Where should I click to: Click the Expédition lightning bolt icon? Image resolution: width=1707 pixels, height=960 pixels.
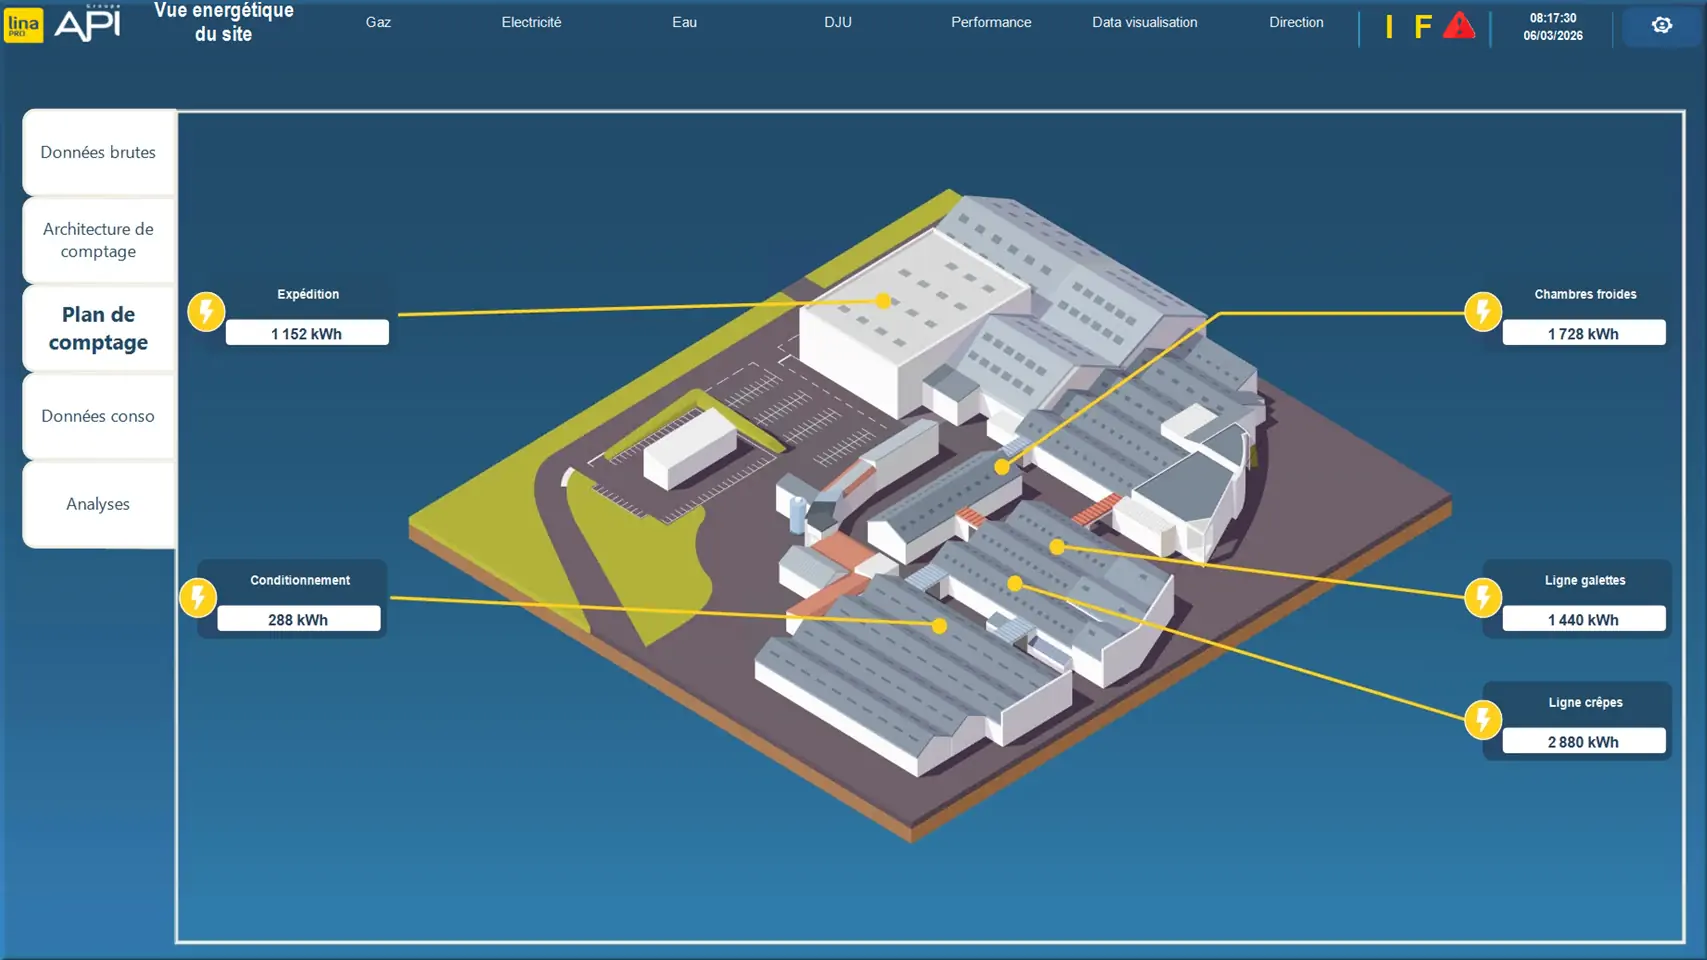click(206, 311)
